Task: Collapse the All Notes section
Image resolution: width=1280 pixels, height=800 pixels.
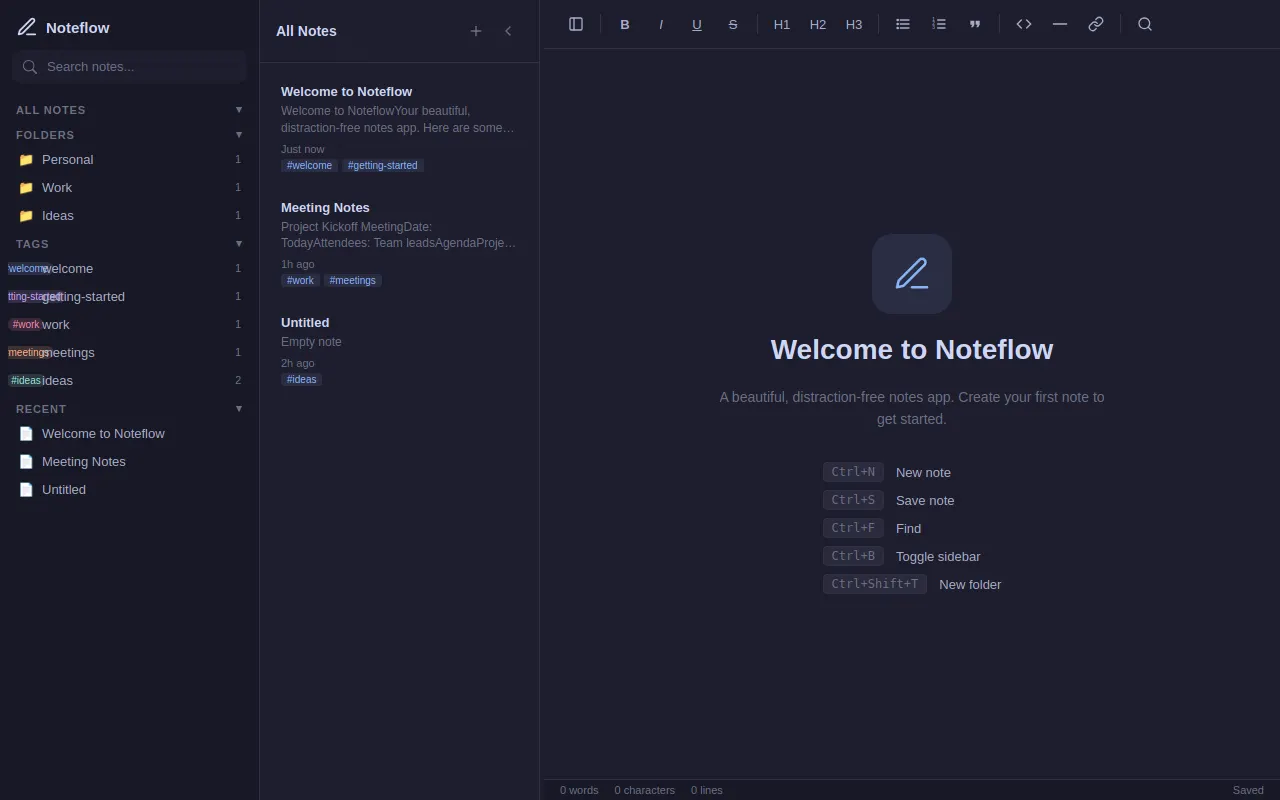Action: click(x=239, y=110)
